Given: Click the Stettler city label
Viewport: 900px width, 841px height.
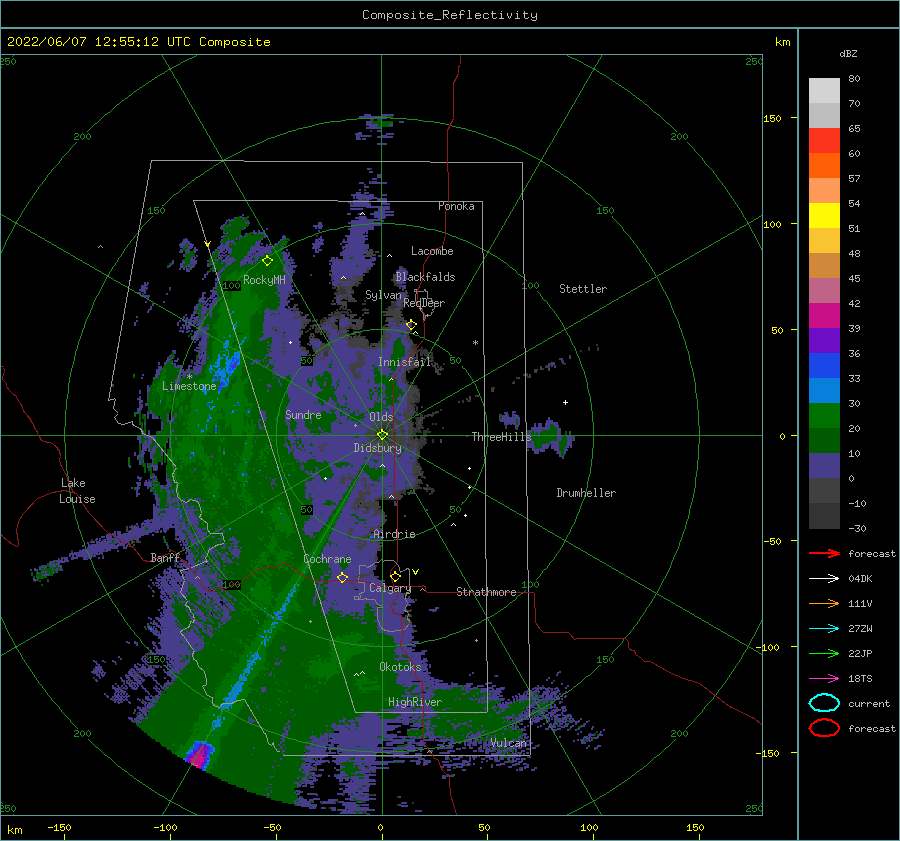Looking at the screenshot, I should click(583, 289).
